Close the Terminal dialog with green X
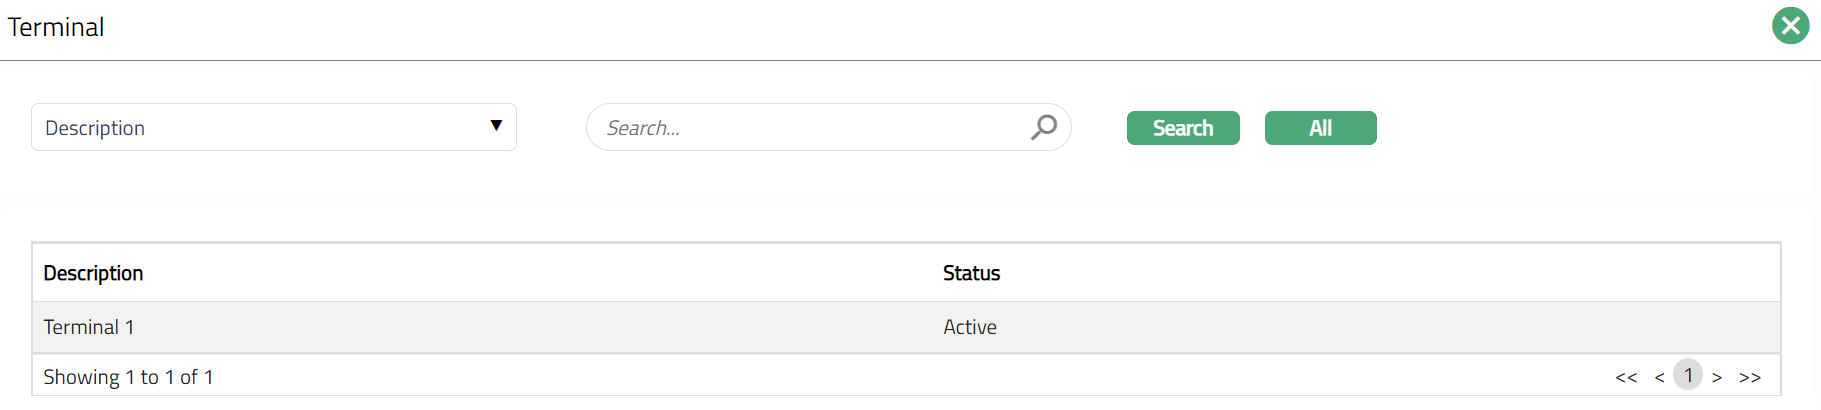The height and width of the screenshot is (410, 1821). point(1790,26)
